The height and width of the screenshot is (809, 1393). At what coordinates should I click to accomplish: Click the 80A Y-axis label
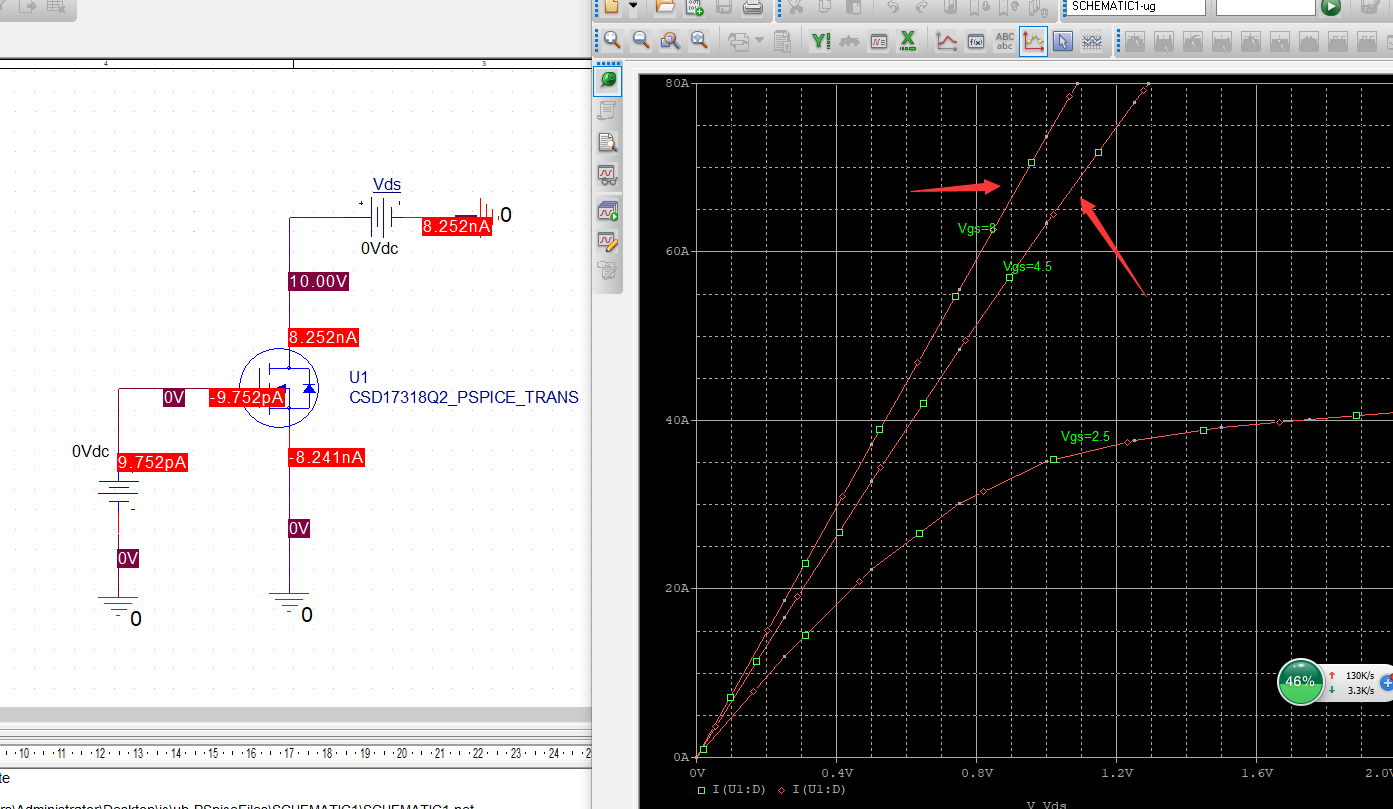pyautogui.click(x=677, y=83)
